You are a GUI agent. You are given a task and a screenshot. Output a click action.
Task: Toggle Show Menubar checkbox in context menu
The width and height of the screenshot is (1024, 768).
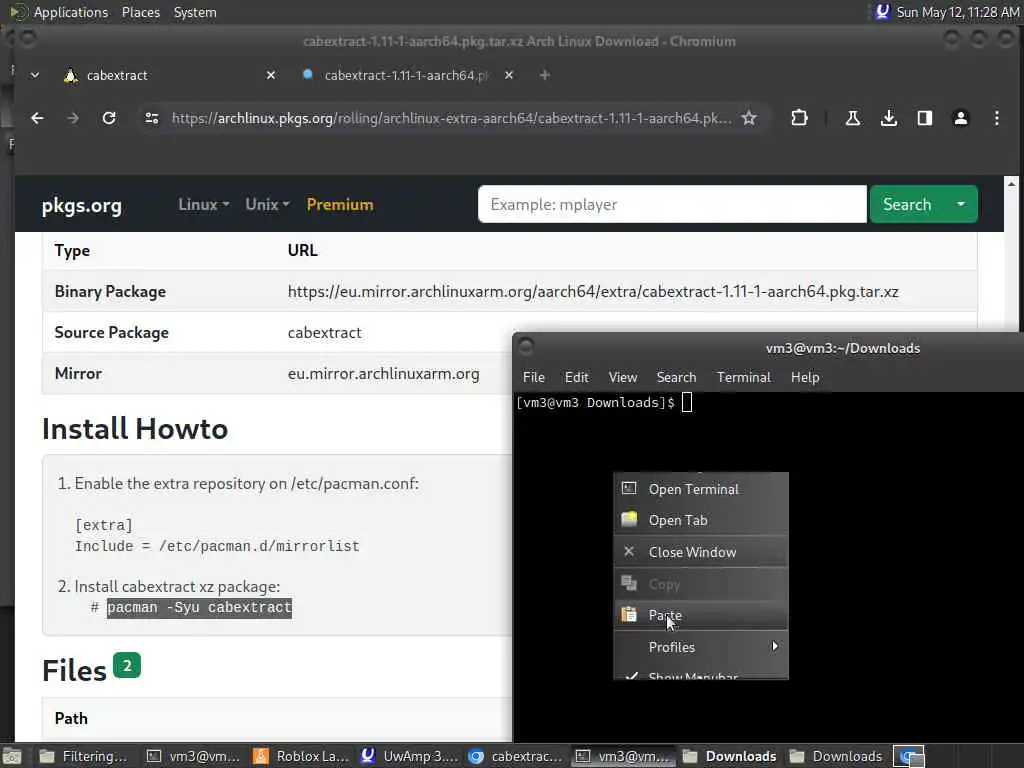(701, 675)
